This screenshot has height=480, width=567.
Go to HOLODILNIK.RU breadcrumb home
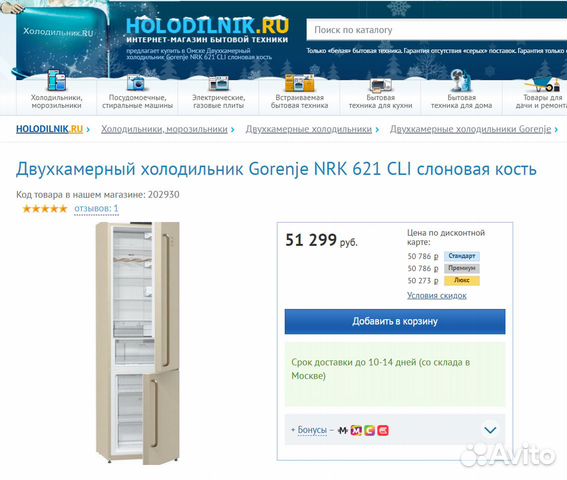click(50, 129)
